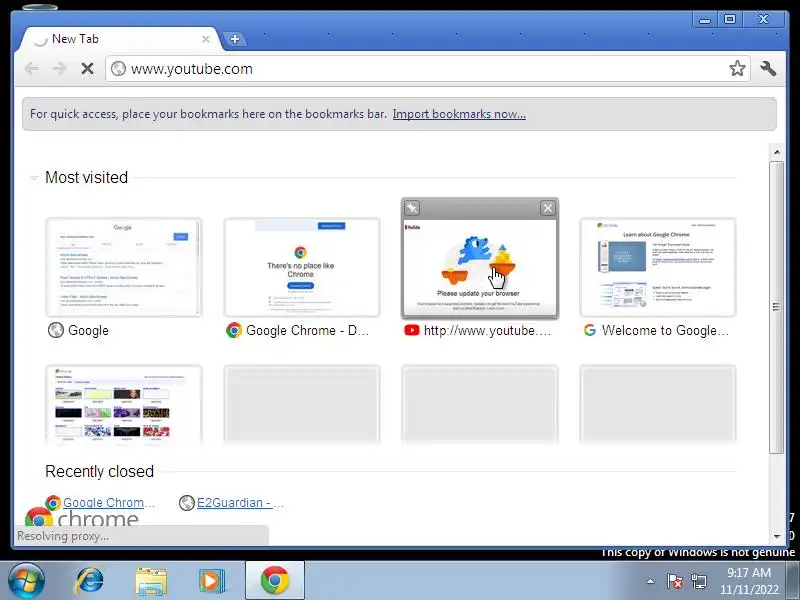Open the Google thumbnail

124,267
